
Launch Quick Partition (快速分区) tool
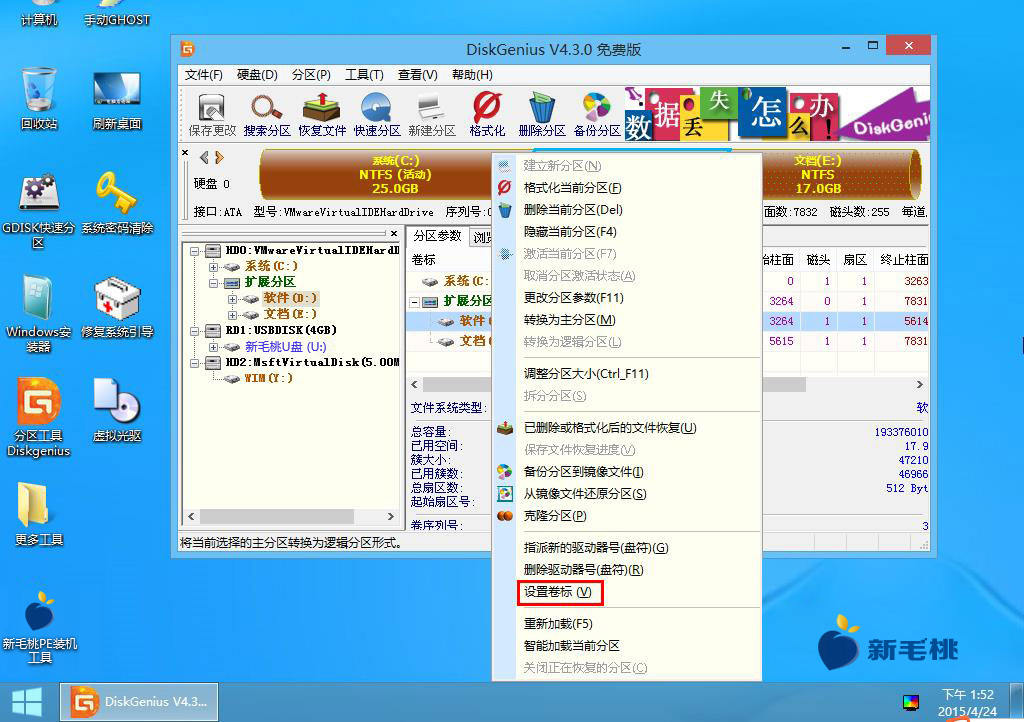click(377, 114)
